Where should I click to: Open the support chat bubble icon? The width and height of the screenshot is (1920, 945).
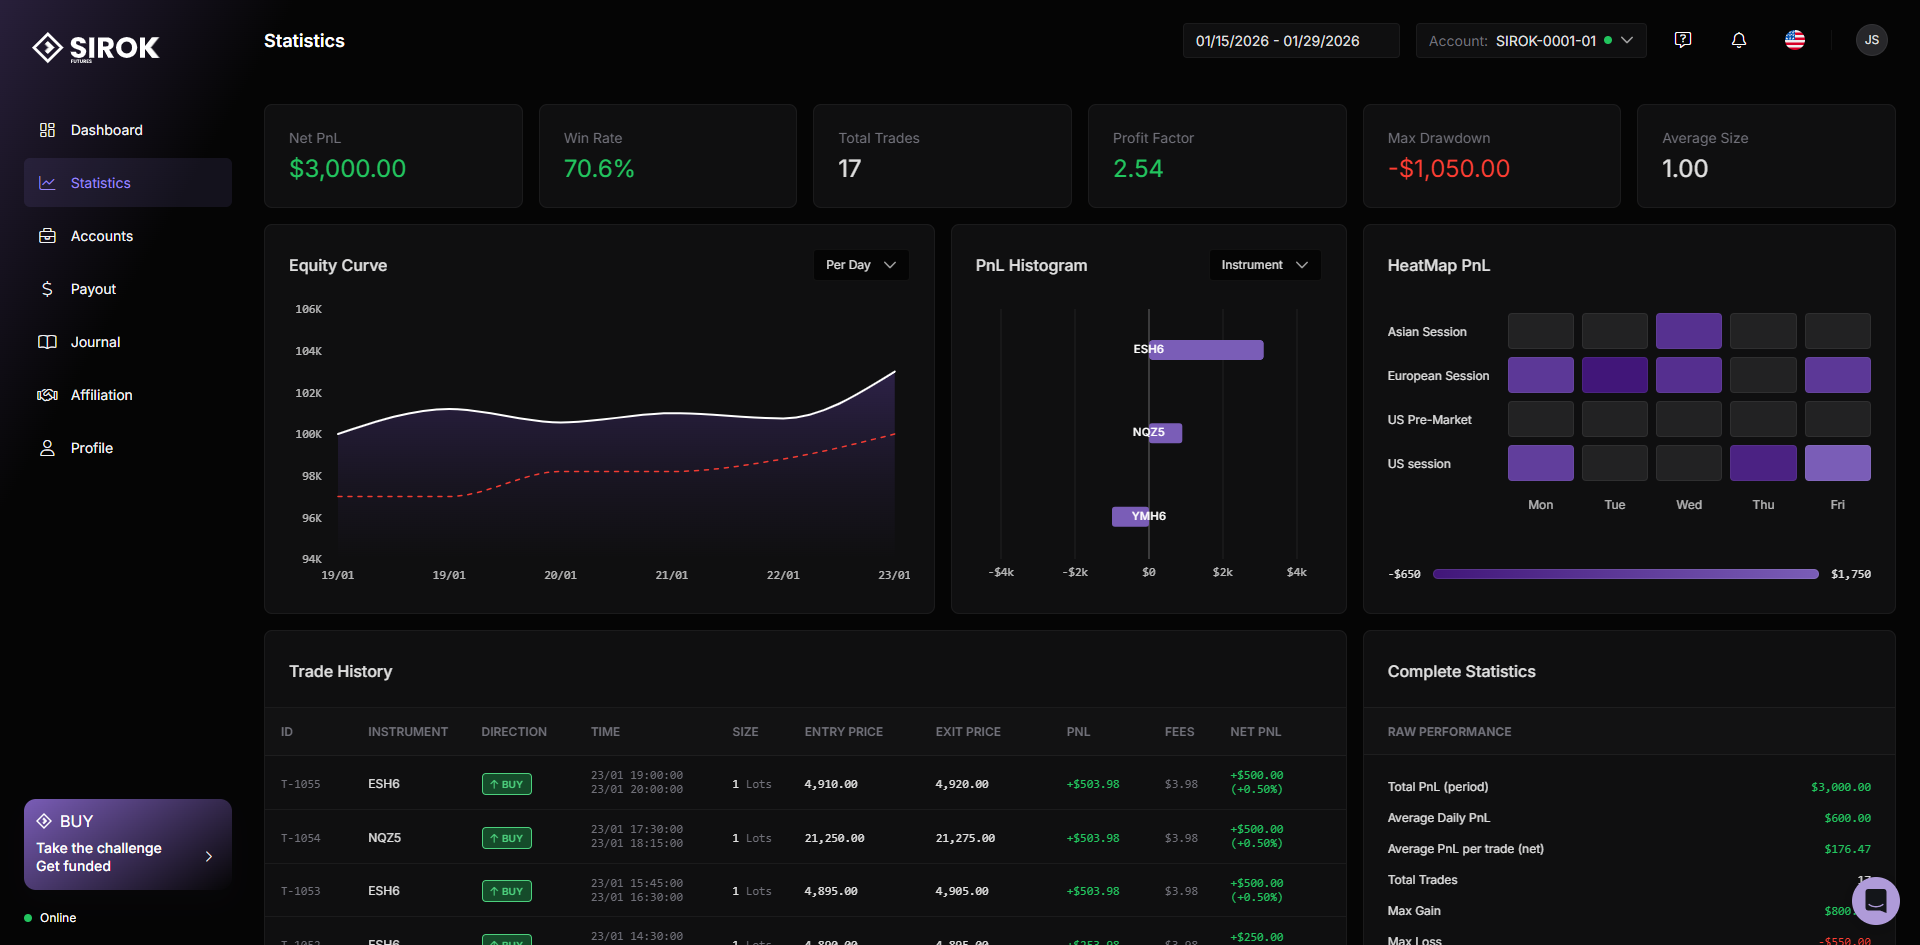coord(1876,901)
